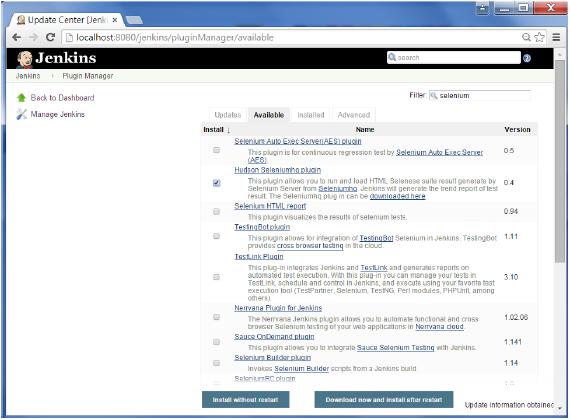Screen dimensions: 570x419
Task: Switch to the Installed tab
Action: [311, 115]
